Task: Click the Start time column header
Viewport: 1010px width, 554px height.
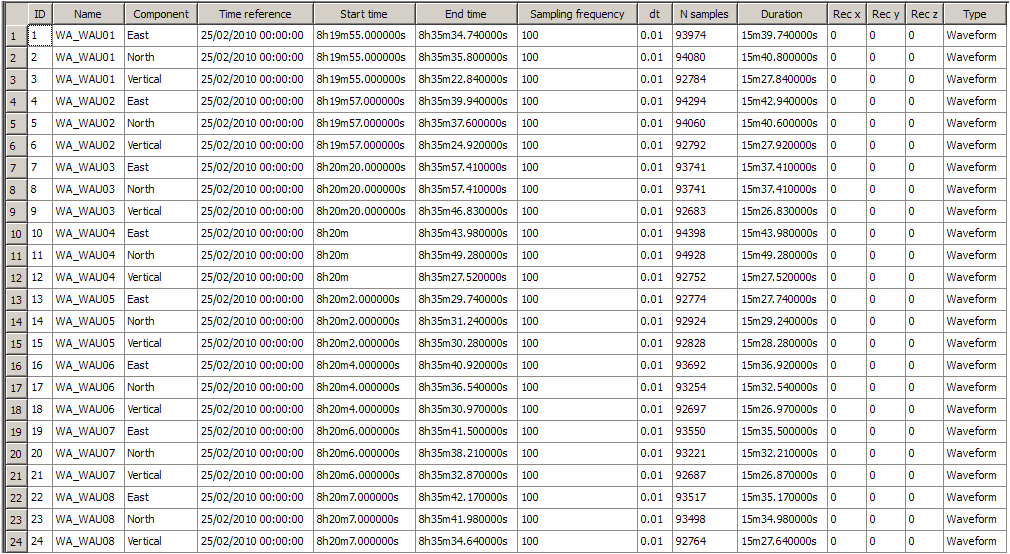Action: [362, 14]
